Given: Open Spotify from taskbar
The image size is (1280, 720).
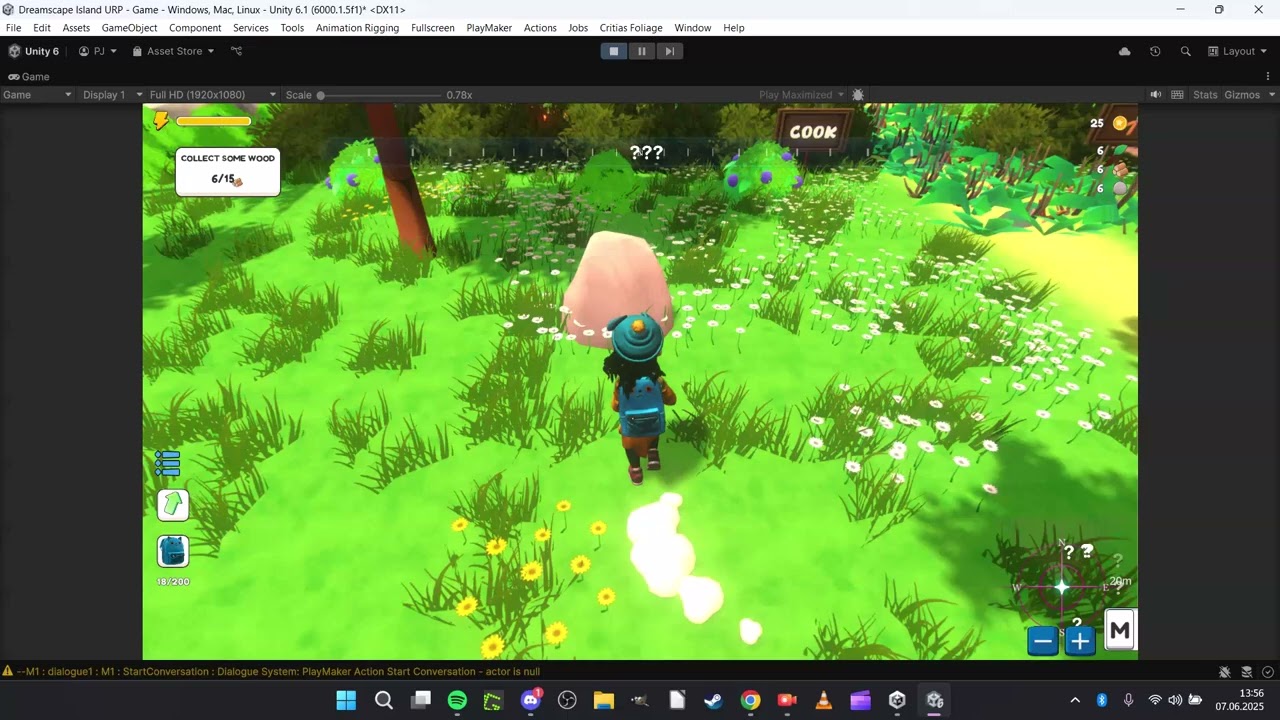Looking at the screenshot, I should (457, 700).
